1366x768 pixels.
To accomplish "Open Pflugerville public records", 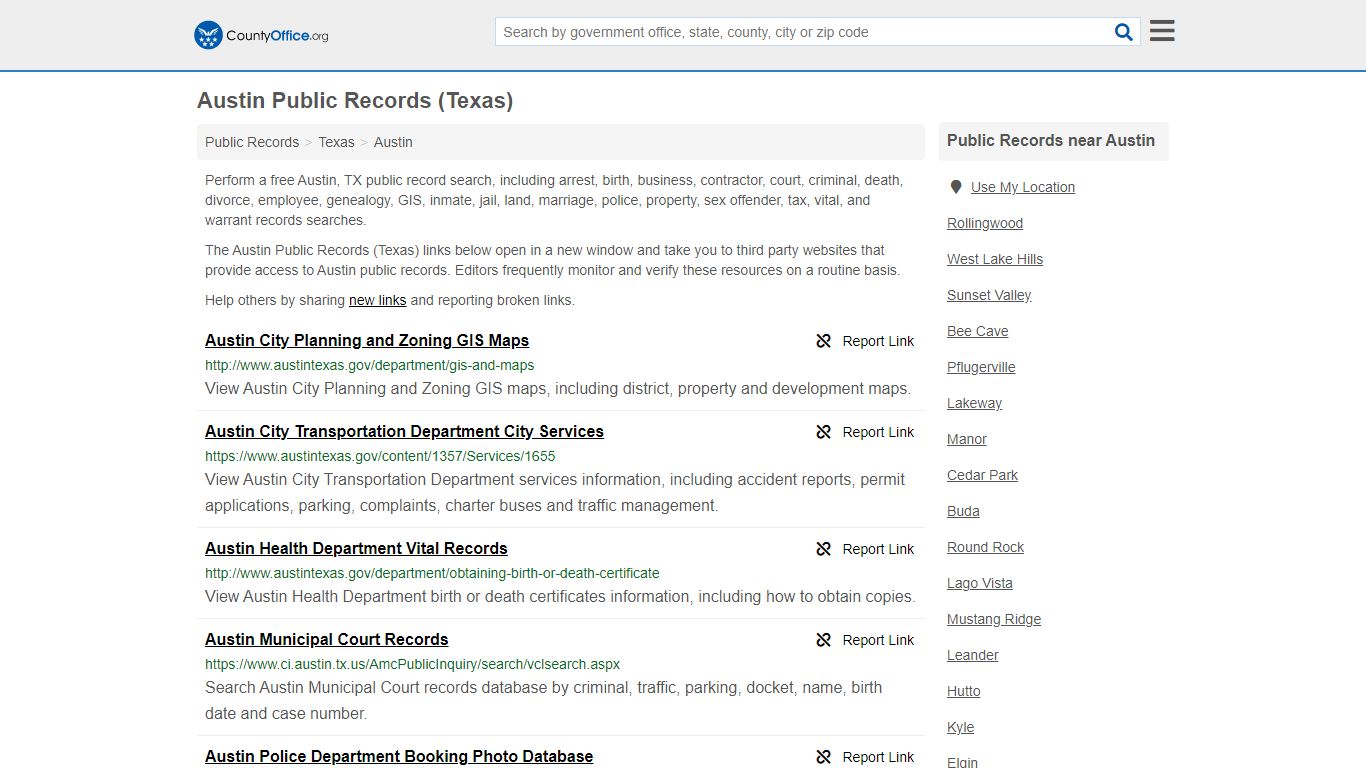I will pos(981,367).
